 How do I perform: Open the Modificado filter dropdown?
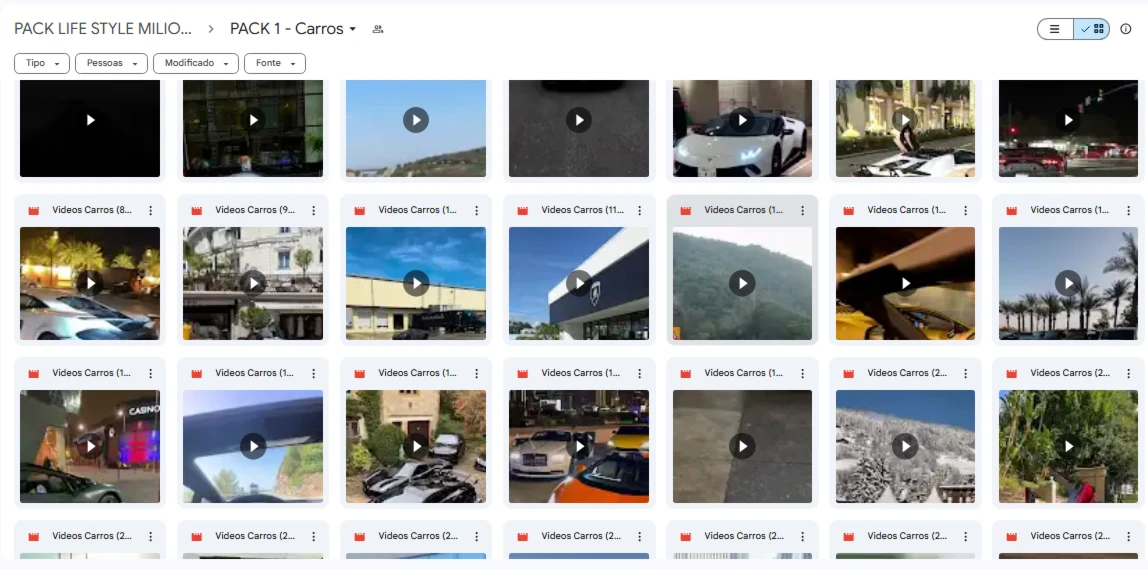(195, 64)
